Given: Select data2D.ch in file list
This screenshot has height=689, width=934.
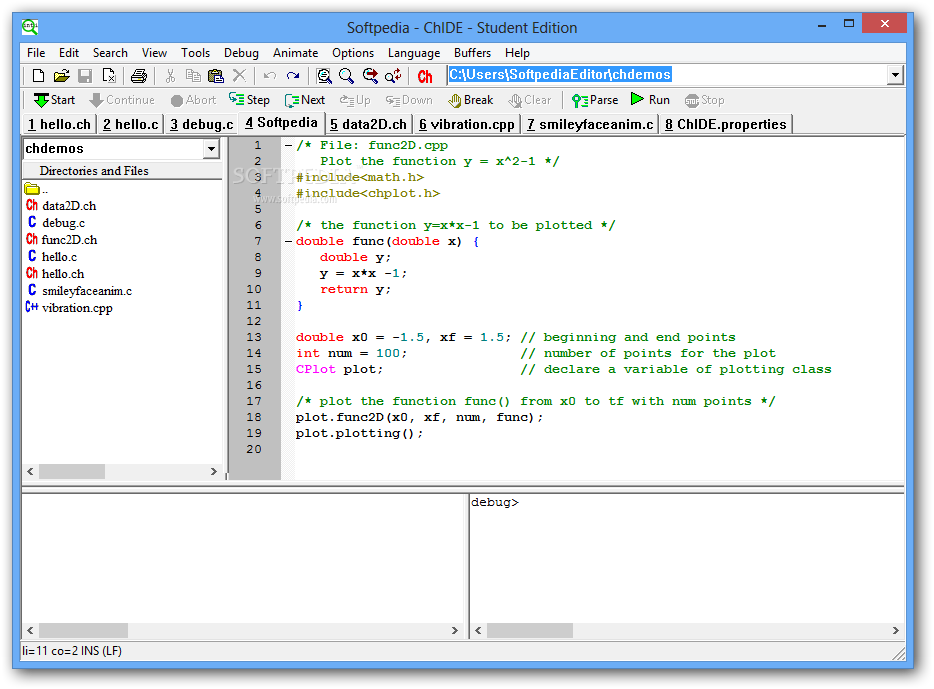Looking at the screenshot, I should (x=61, y=206).
